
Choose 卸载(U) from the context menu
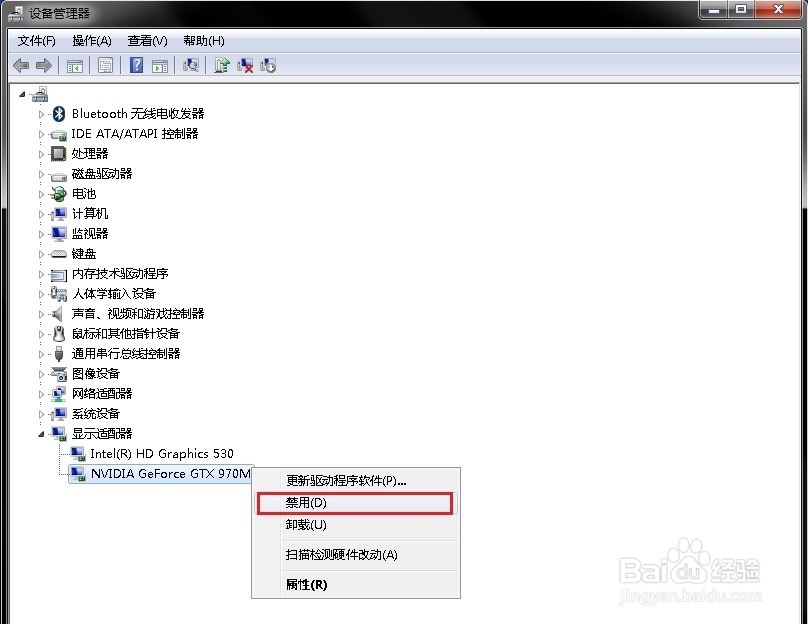click(x=356, y=525)
